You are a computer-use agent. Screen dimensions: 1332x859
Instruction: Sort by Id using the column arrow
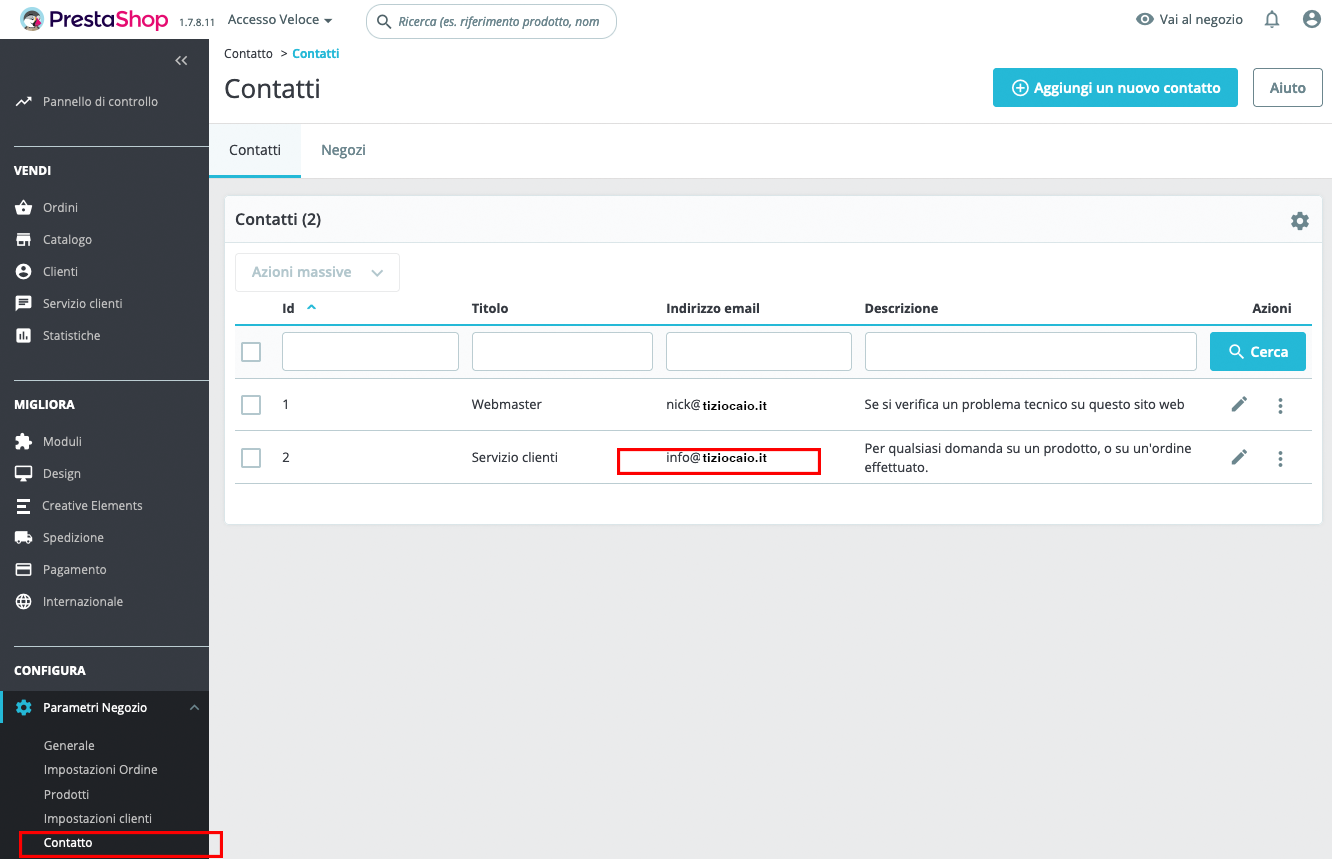(x=311, y=307)
